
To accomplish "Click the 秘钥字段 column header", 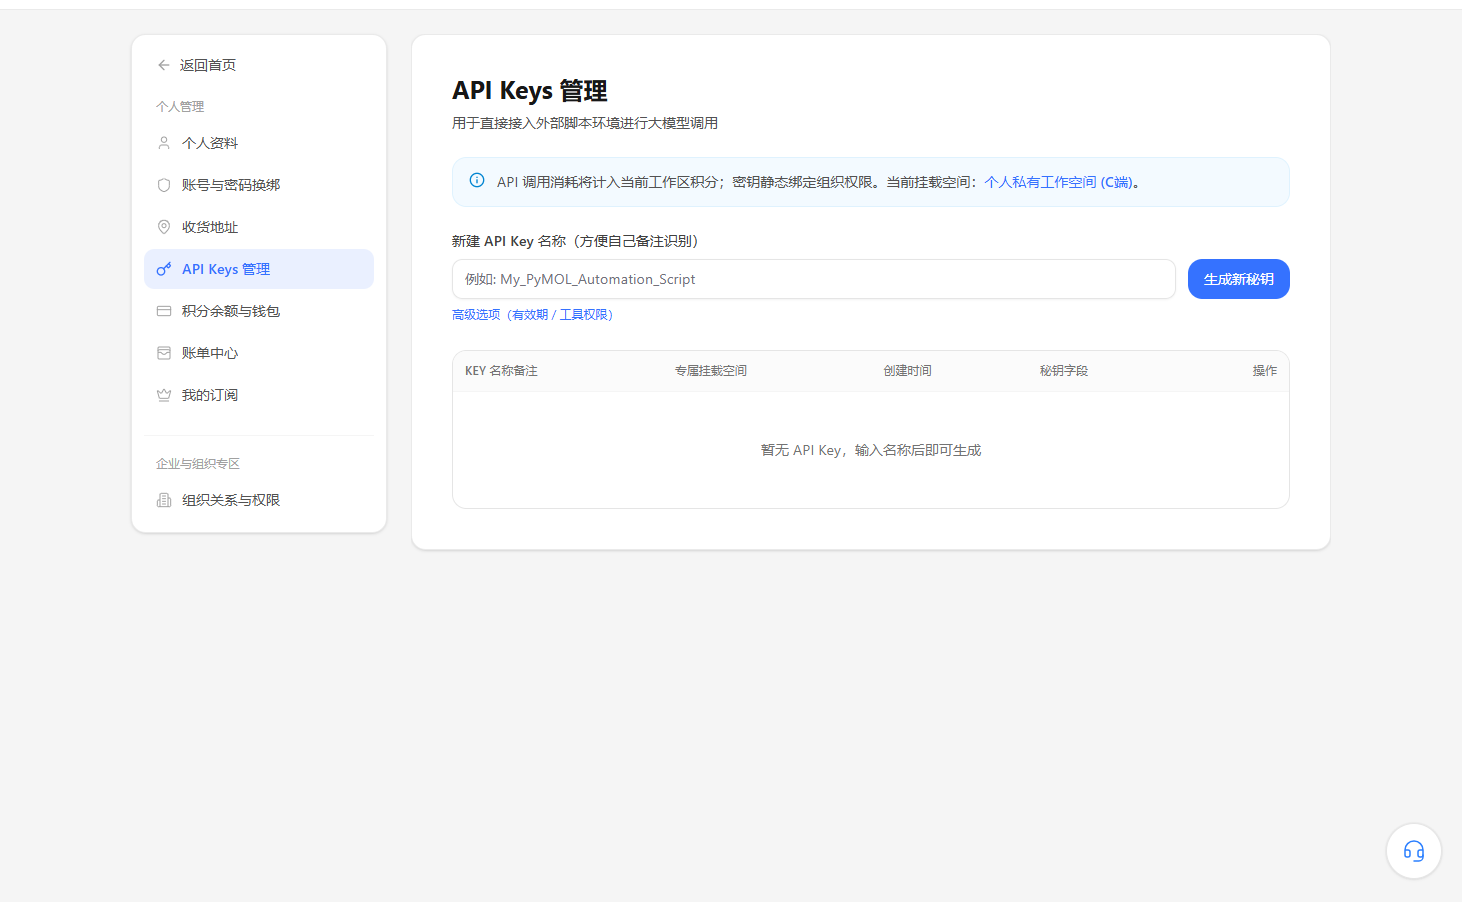I will [1064, 371].
